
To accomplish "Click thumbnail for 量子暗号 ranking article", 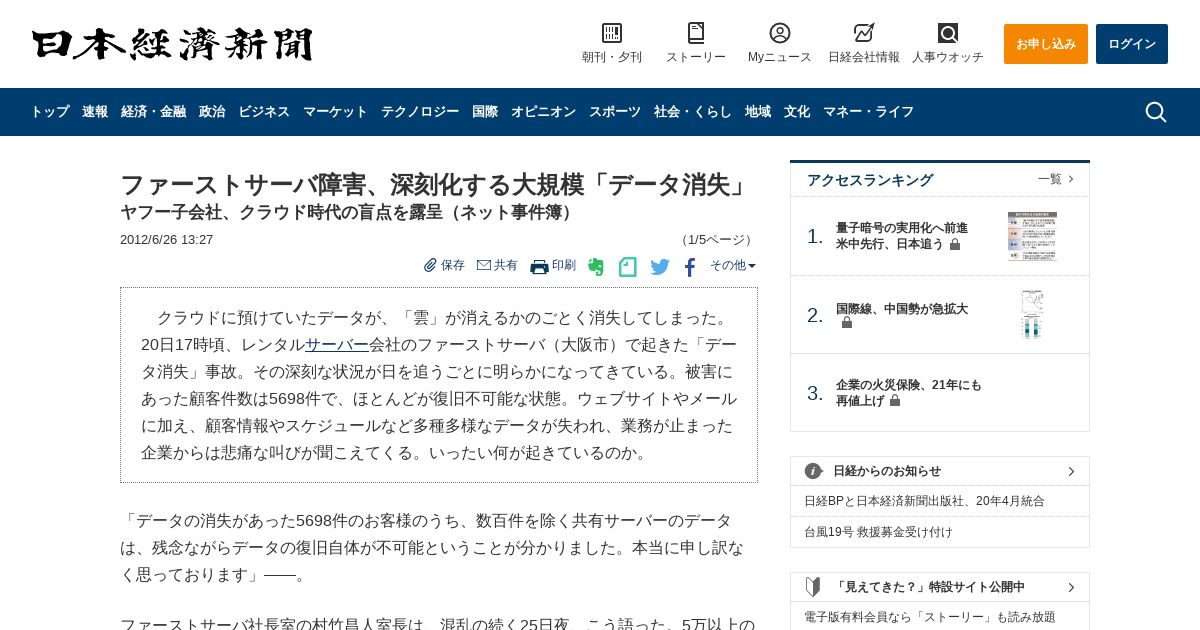I will [1032, 236].
